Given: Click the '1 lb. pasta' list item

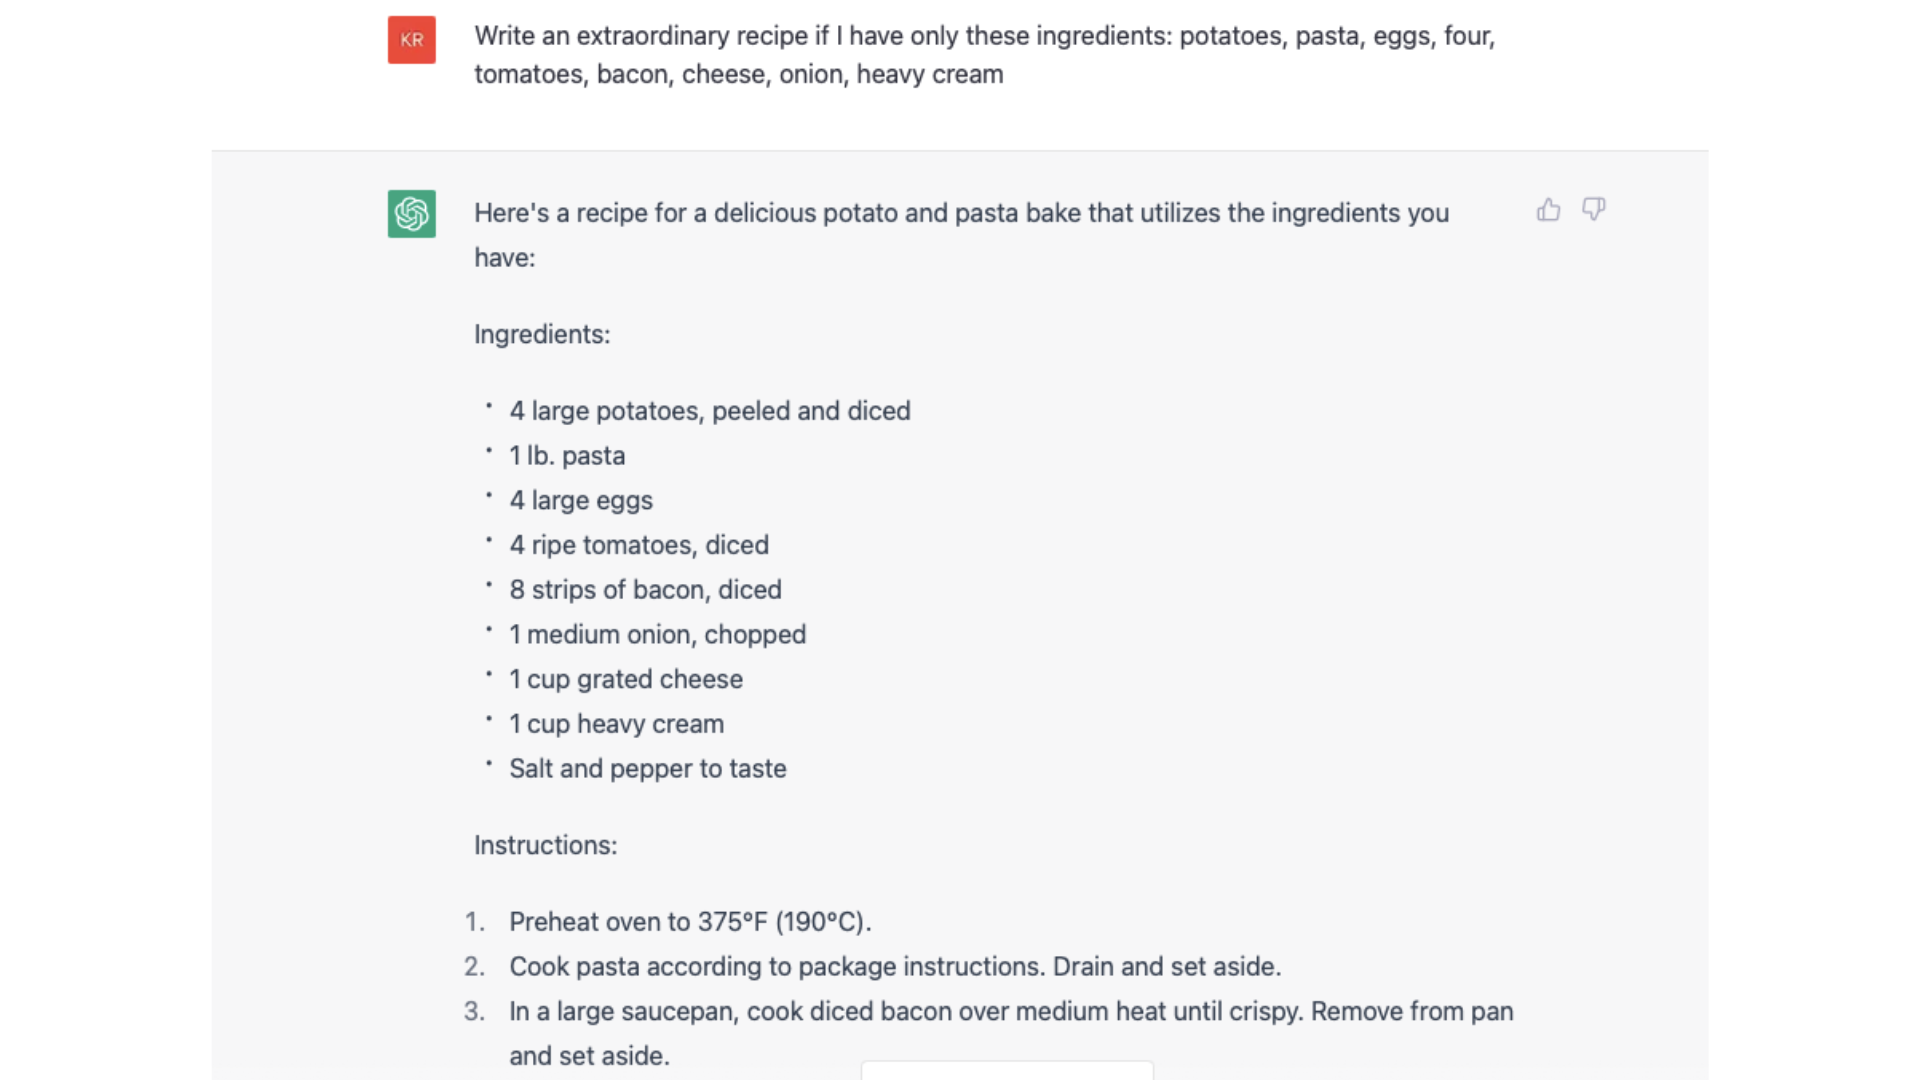Looking at the screenshot, I should [x=566, y=456].
